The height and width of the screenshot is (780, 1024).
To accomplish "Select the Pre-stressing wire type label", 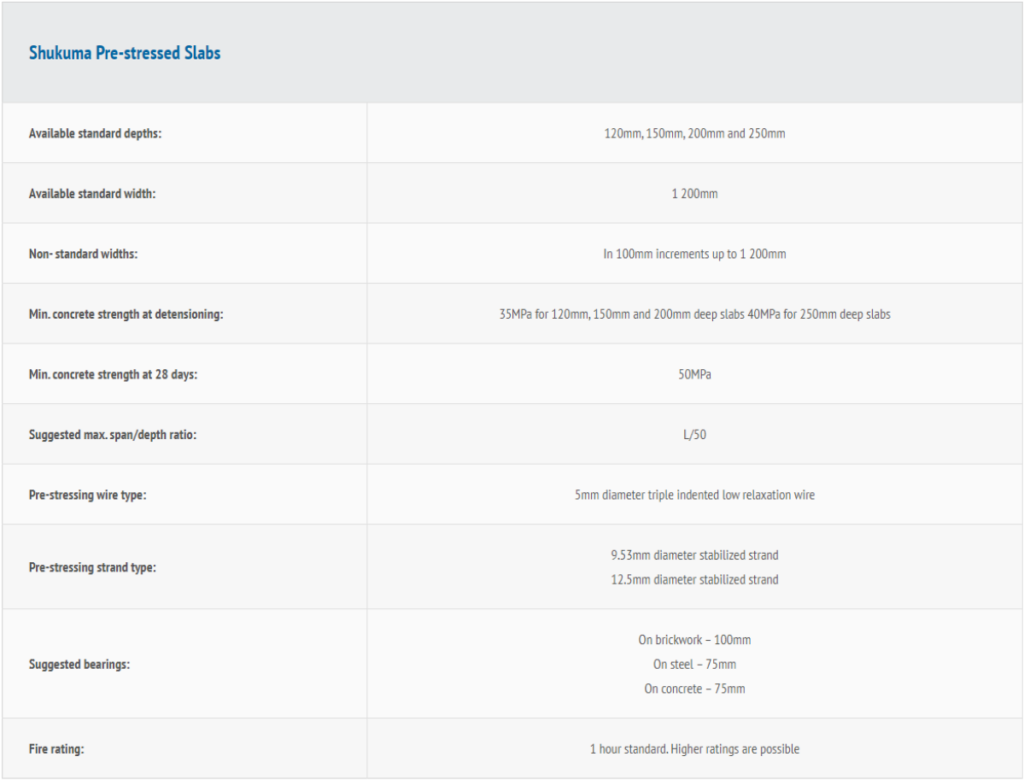I will (87, 495).
